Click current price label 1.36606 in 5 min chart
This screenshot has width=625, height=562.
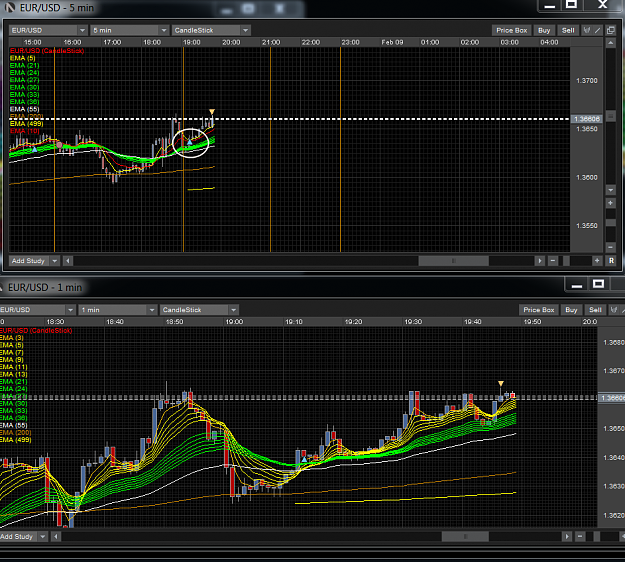tap(586, 119)
